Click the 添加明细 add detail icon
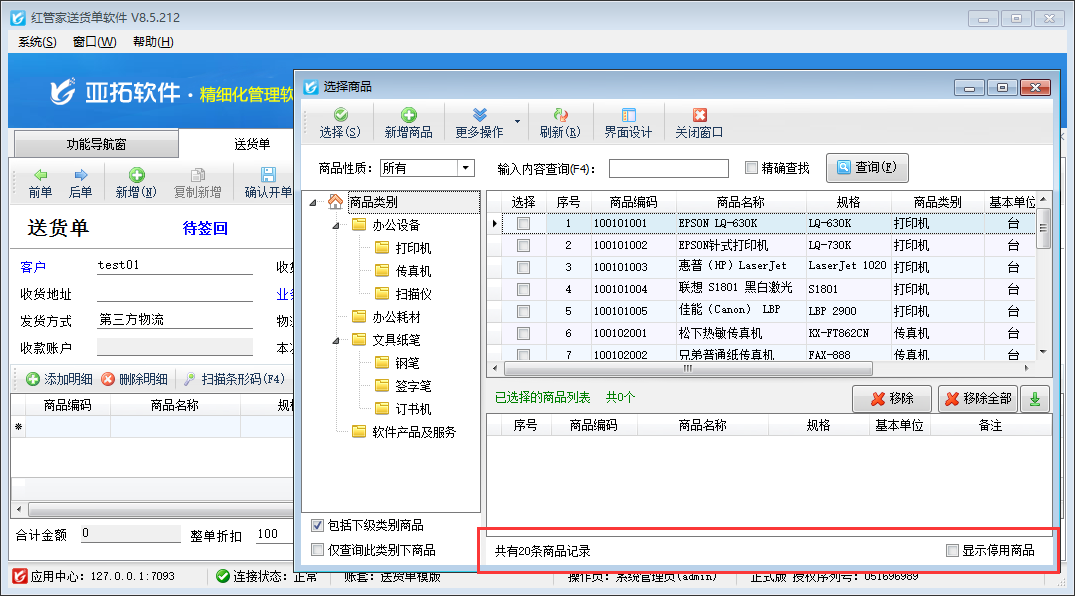The width and height of the screenshot is (1075, 596). [x=33, y=379]
